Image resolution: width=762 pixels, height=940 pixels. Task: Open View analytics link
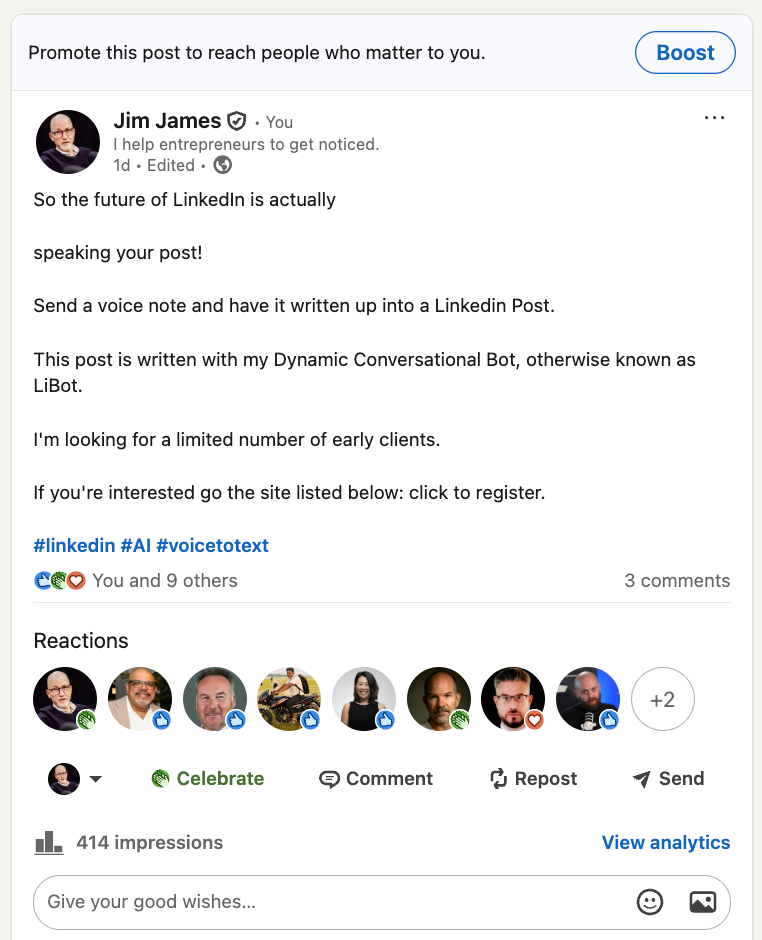pos(666,843)
